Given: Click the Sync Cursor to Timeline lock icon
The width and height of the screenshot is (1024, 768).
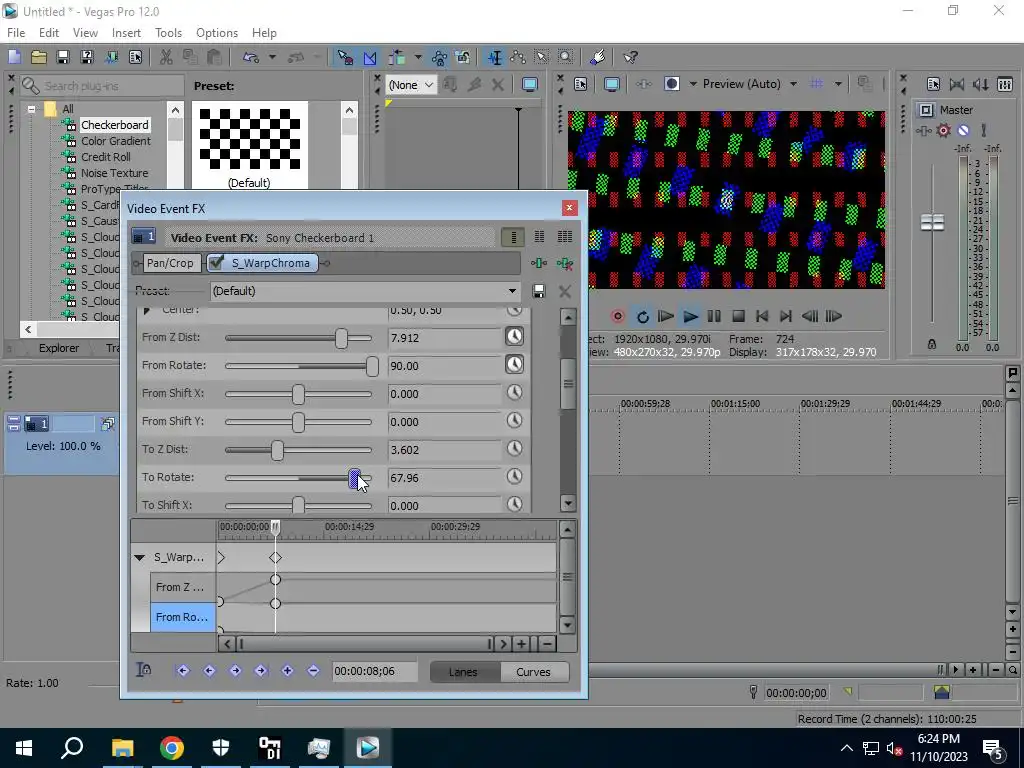Looking at the screenshot, I should coord(144,669).
